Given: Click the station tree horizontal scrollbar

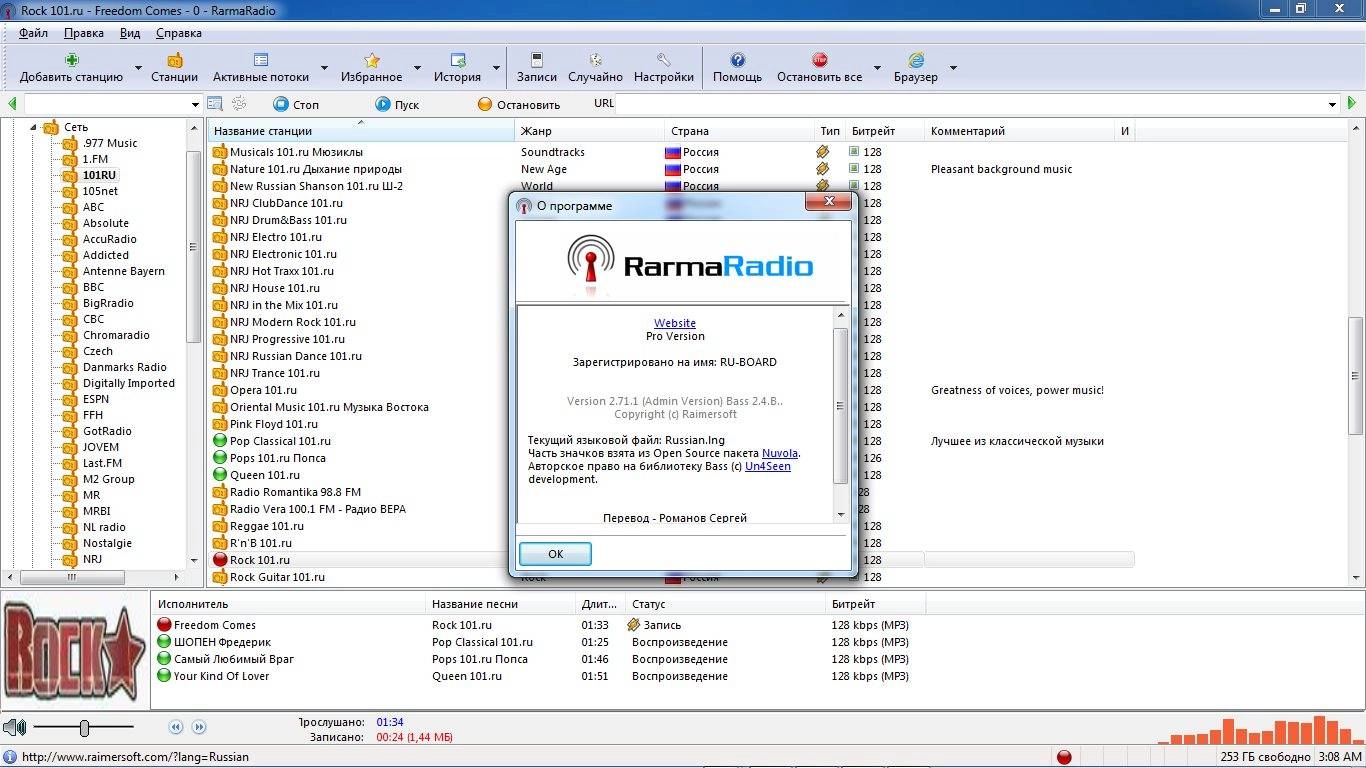Looking at the screenshot, I should 71,577.
